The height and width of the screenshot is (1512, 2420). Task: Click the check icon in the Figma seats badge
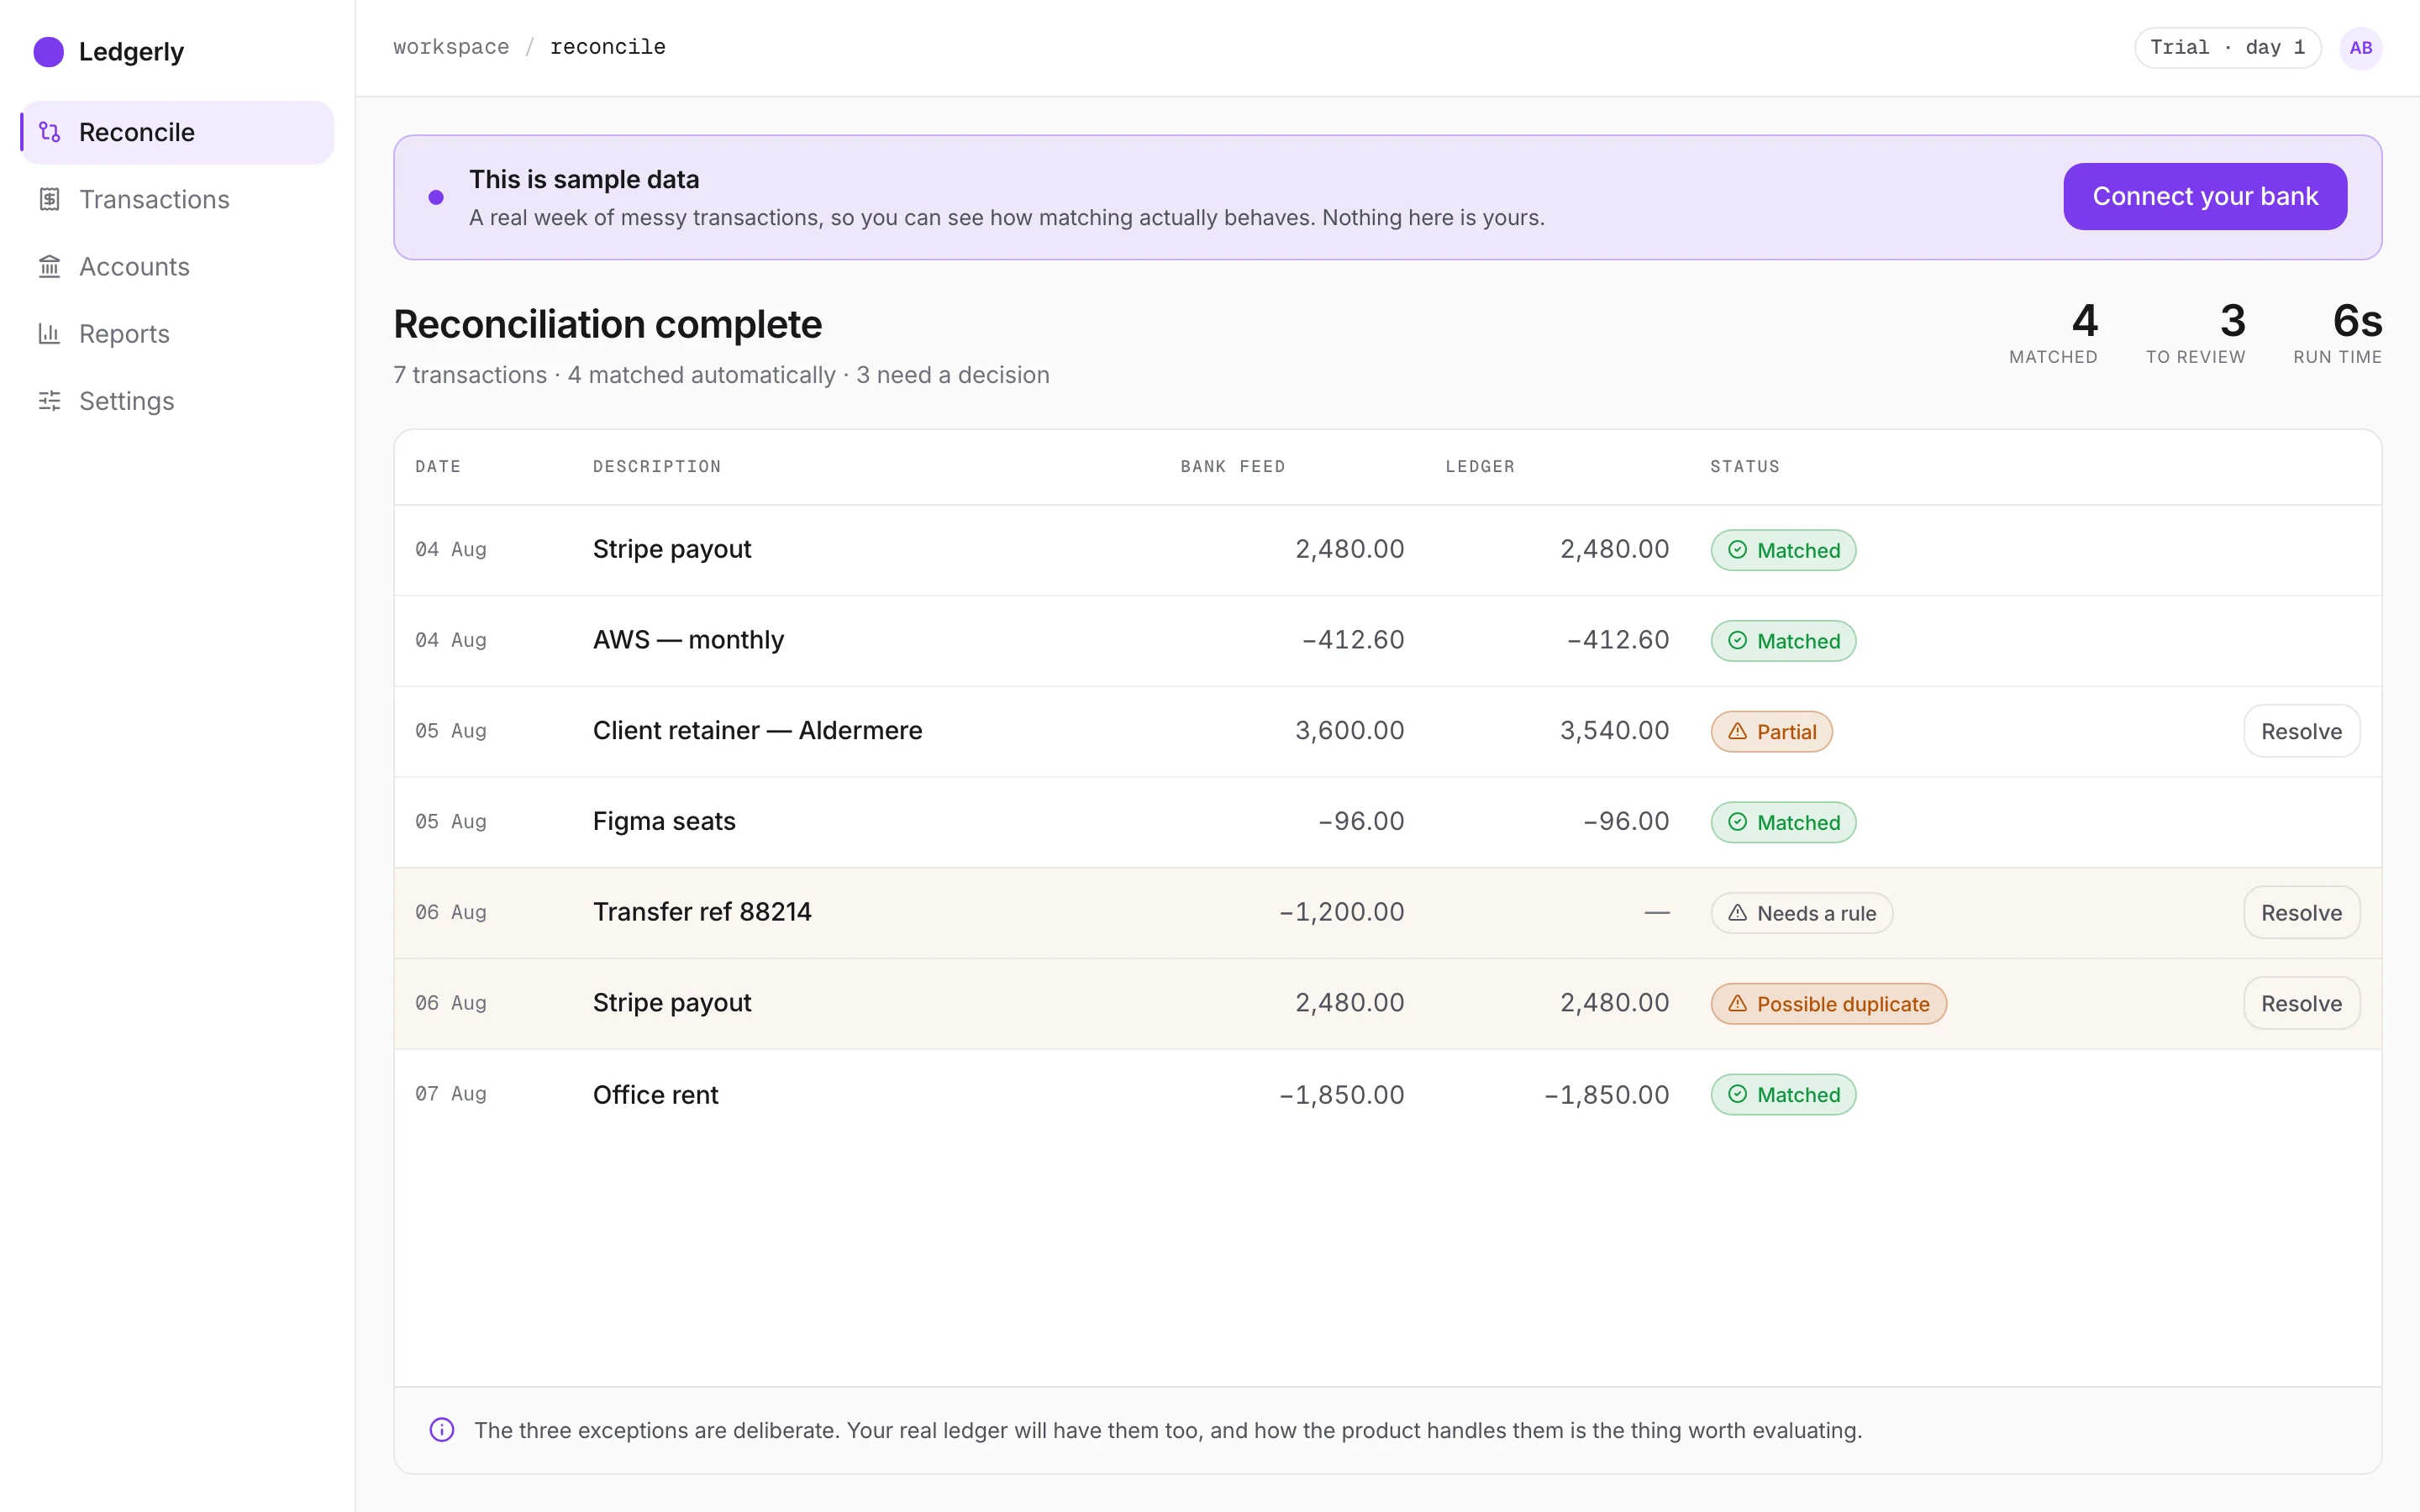[1738, 822]
